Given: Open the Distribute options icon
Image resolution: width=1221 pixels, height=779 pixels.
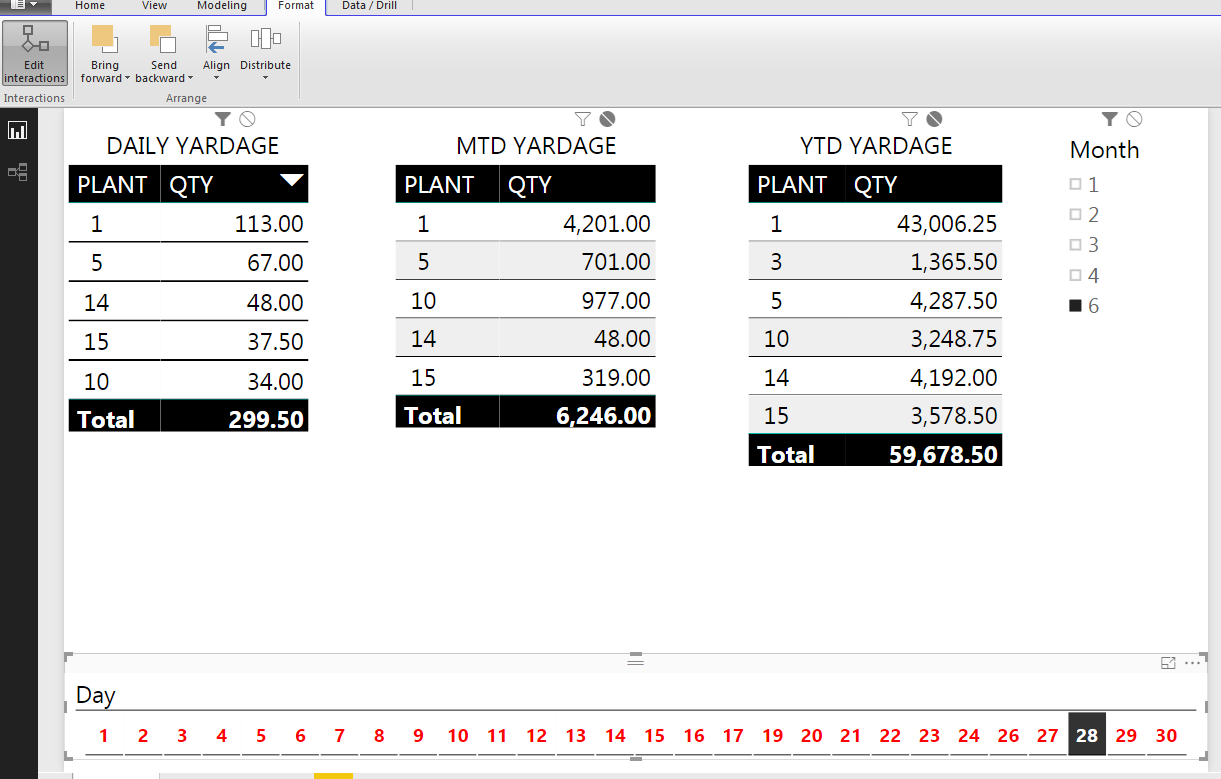Looking at the screenshot, I should [265, 38].
